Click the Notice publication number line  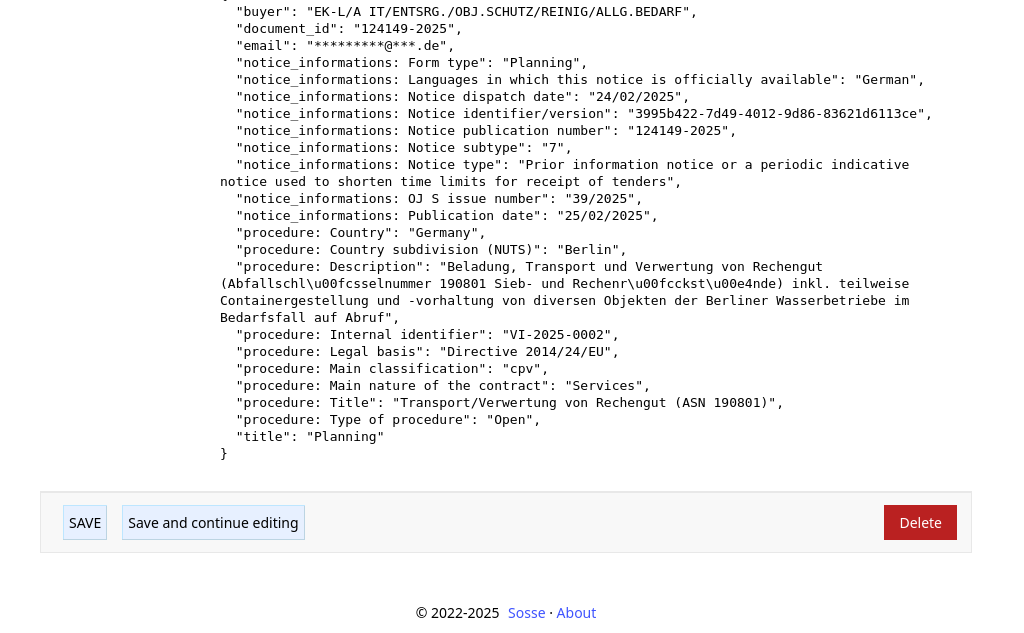tap(487, 131)
